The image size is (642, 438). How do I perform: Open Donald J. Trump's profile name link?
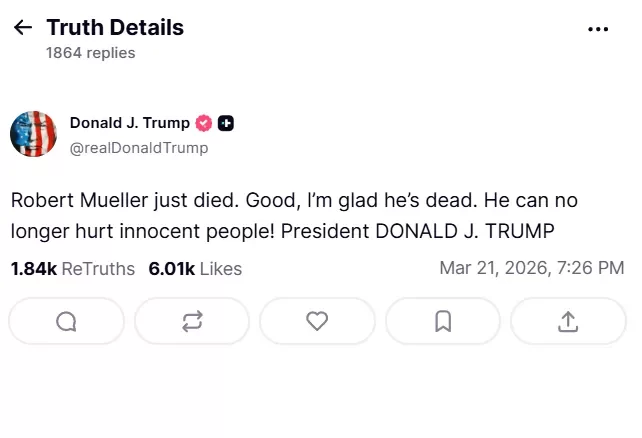tap(130, 123)
